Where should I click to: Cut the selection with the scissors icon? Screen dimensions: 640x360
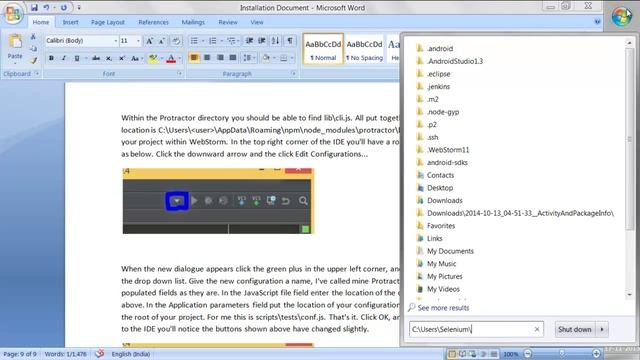pyautogui.click(x=33, y=37)
